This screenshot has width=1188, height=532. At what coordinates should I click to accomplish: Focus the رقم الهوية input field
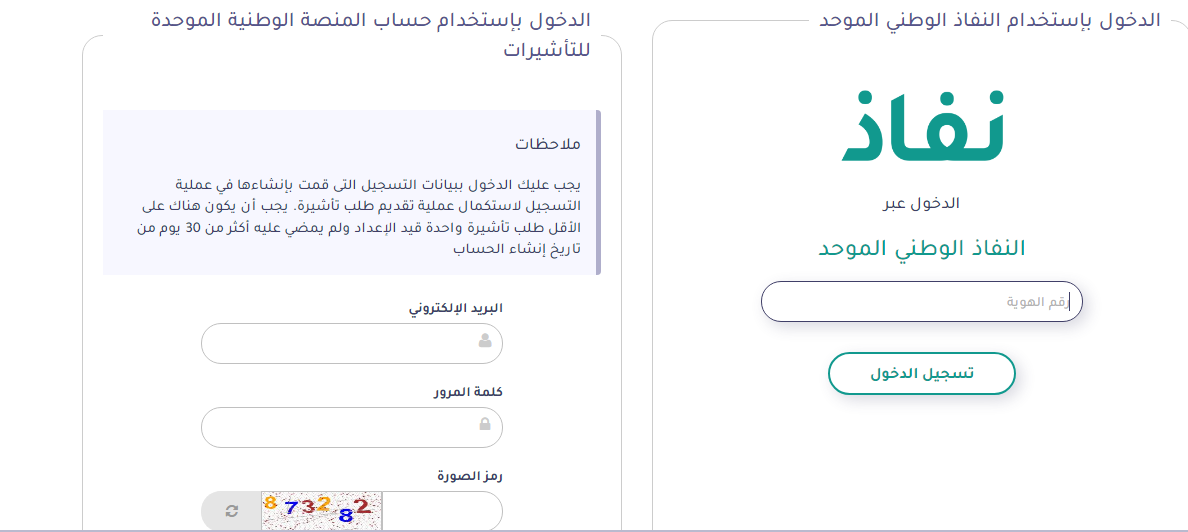[921, 301]
